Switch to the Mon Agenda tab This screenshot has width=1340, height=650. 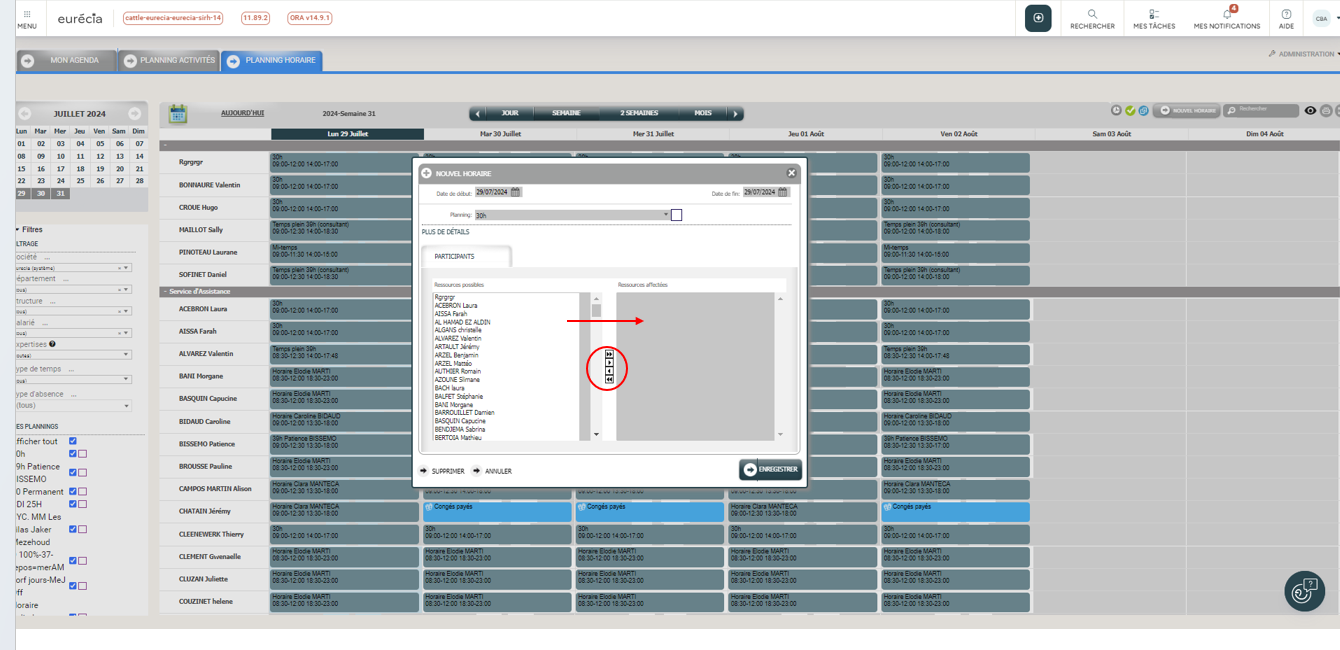click(x=64, y=61)
